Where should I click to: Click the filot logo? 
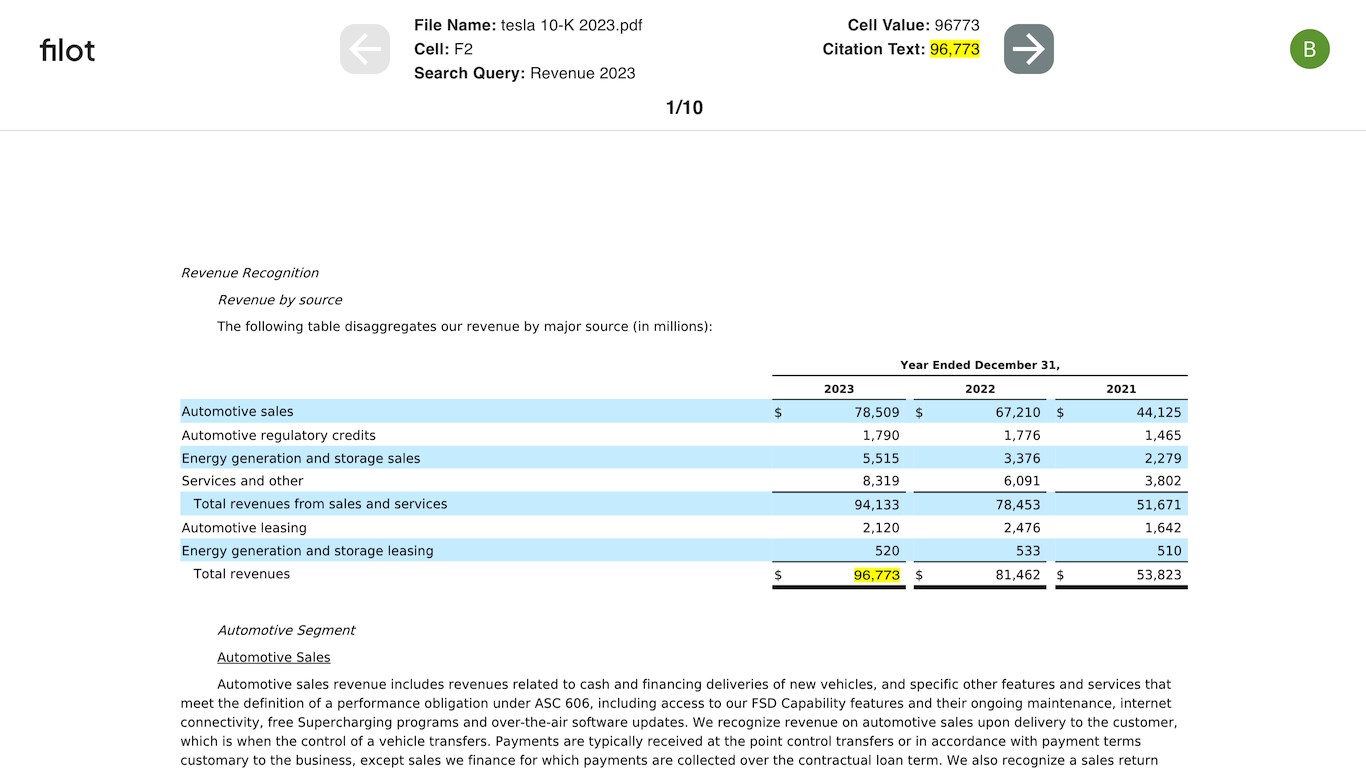67,50
